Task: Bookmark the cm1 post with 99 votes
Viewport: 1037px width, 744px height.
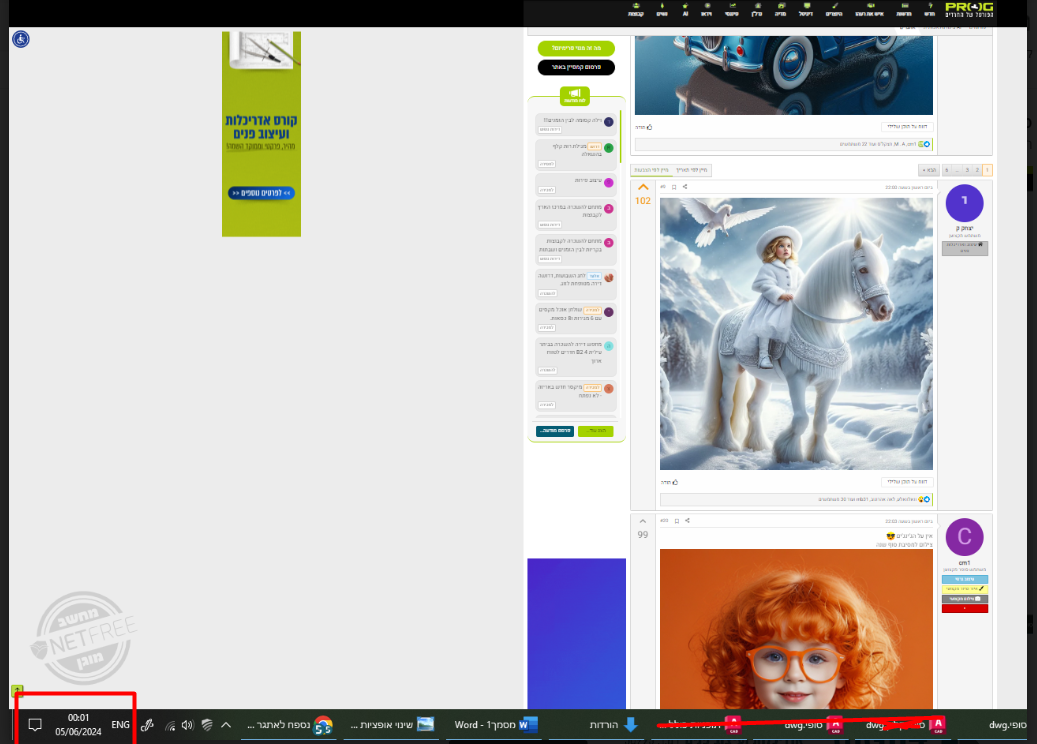Action: tap(677, 521)
